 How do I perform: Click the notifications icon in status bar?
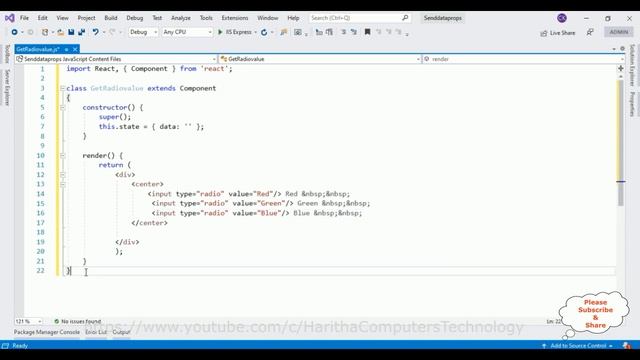(627, 346)
